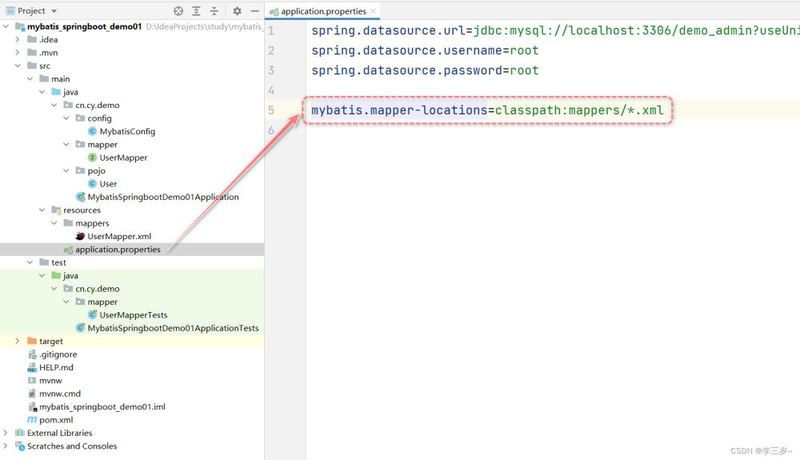
Task: Click the target folder icon
Action: [32, 341]
